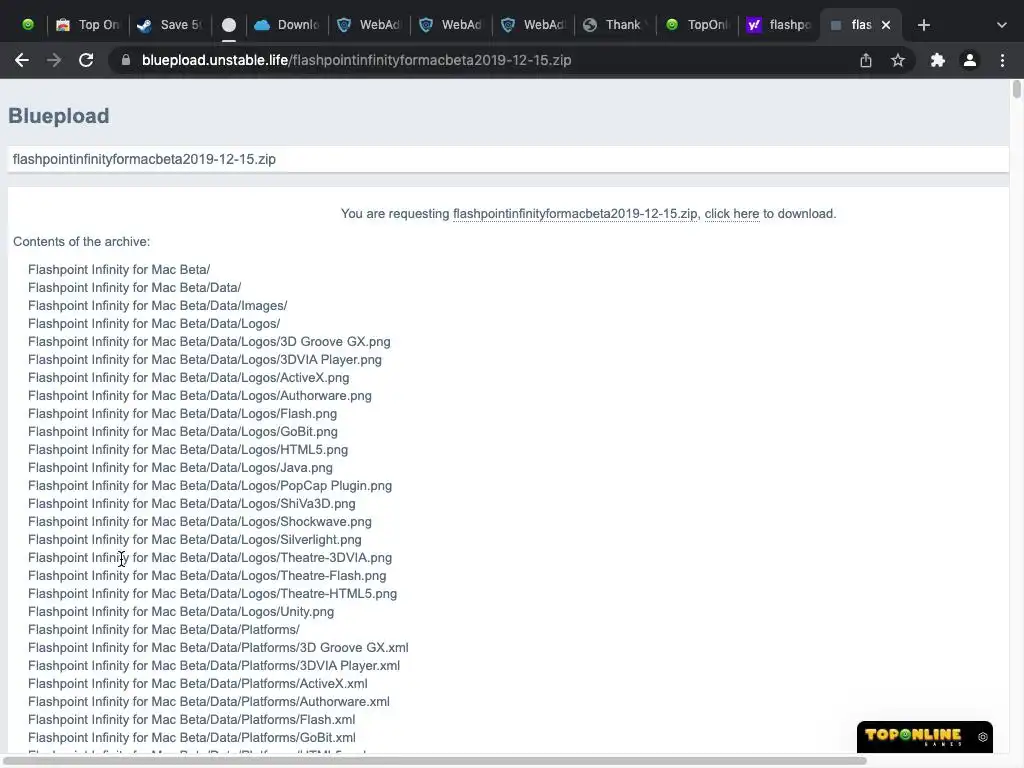Switch to the first green-icon tab
This screenshot has width=1024, height=768.
click(x=27, y=25)
